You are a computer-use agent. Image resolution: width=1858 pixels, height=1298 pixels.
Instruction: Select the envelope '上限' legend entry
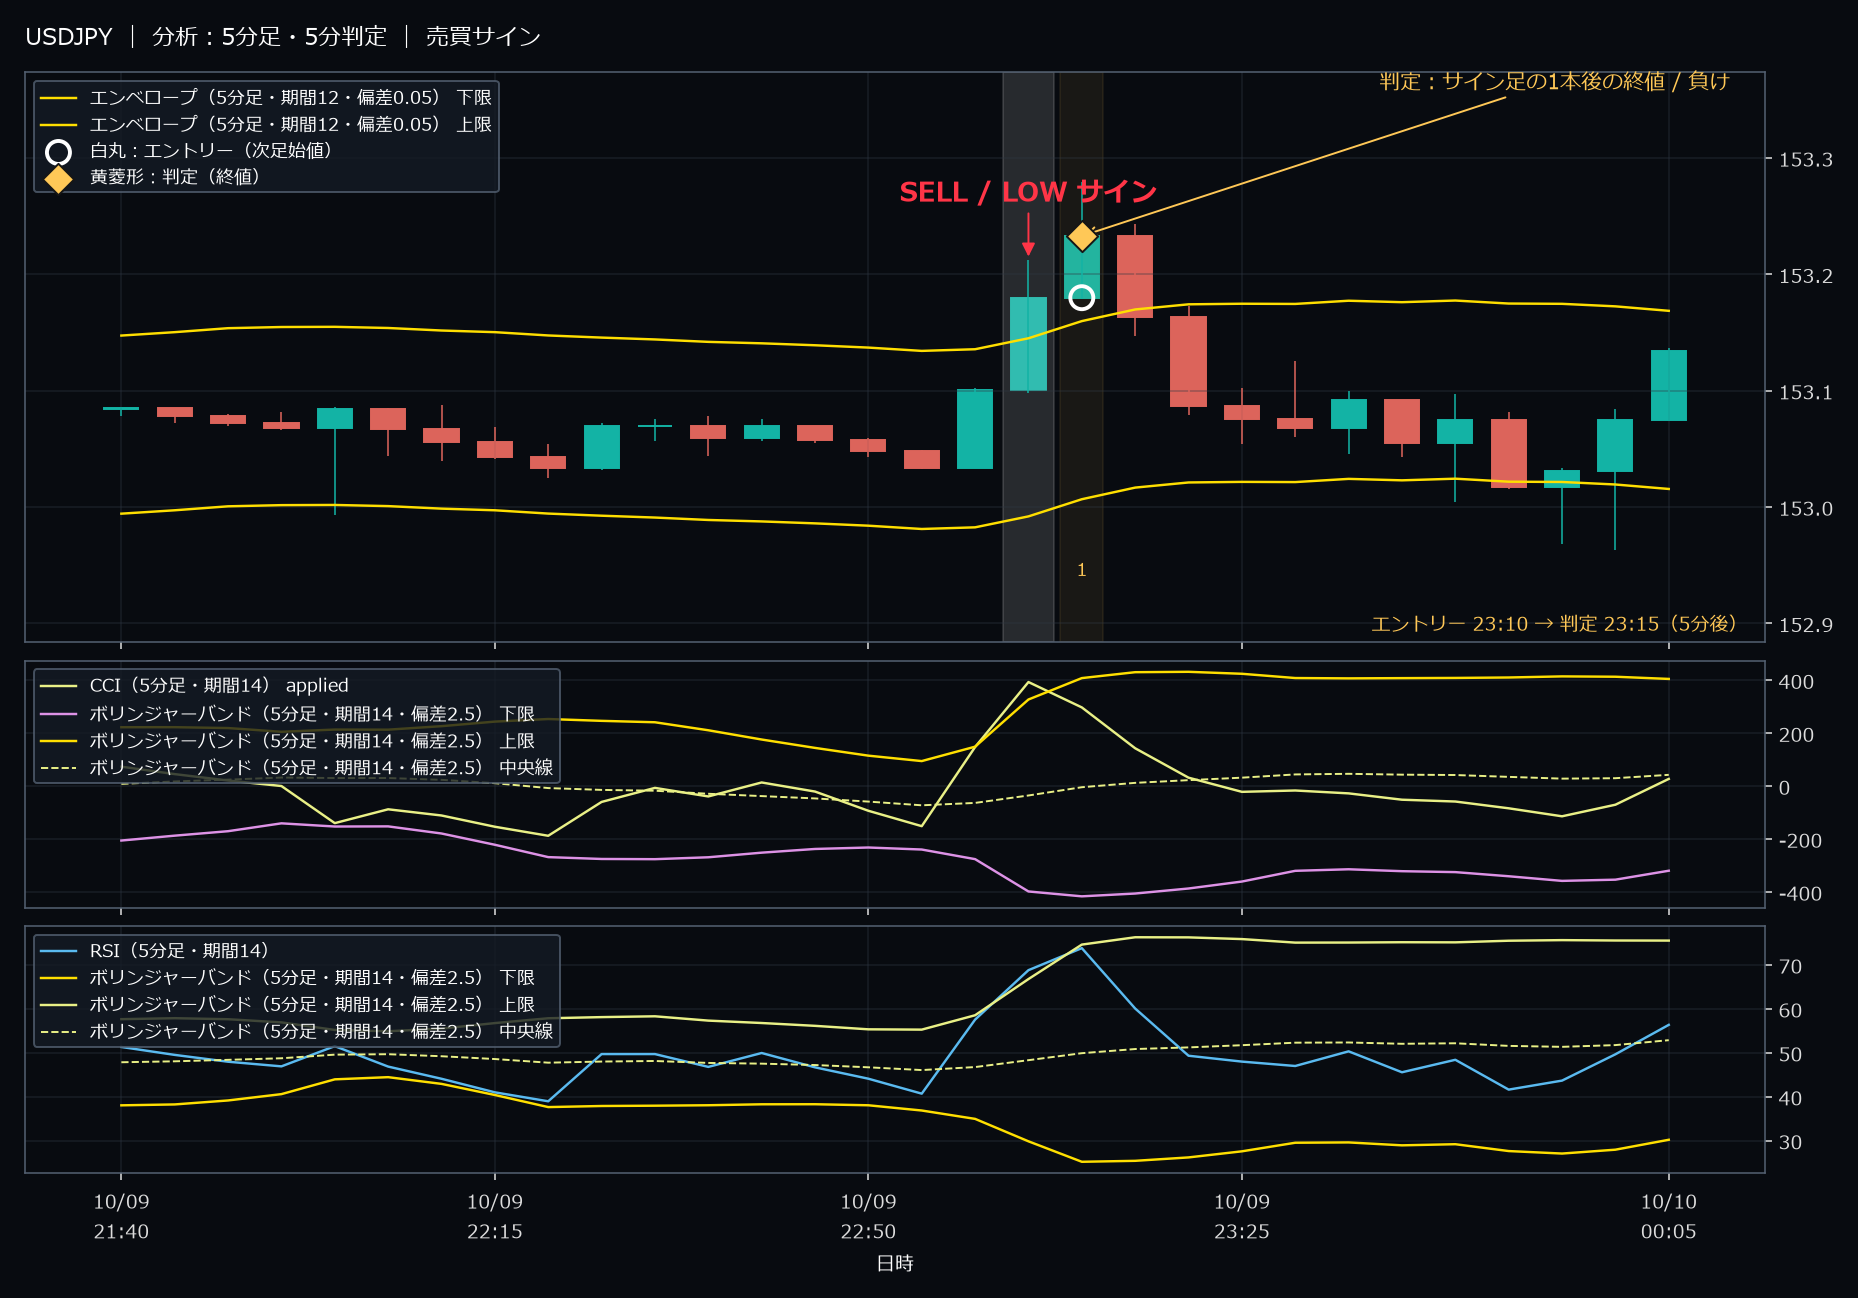pos(266,125)
